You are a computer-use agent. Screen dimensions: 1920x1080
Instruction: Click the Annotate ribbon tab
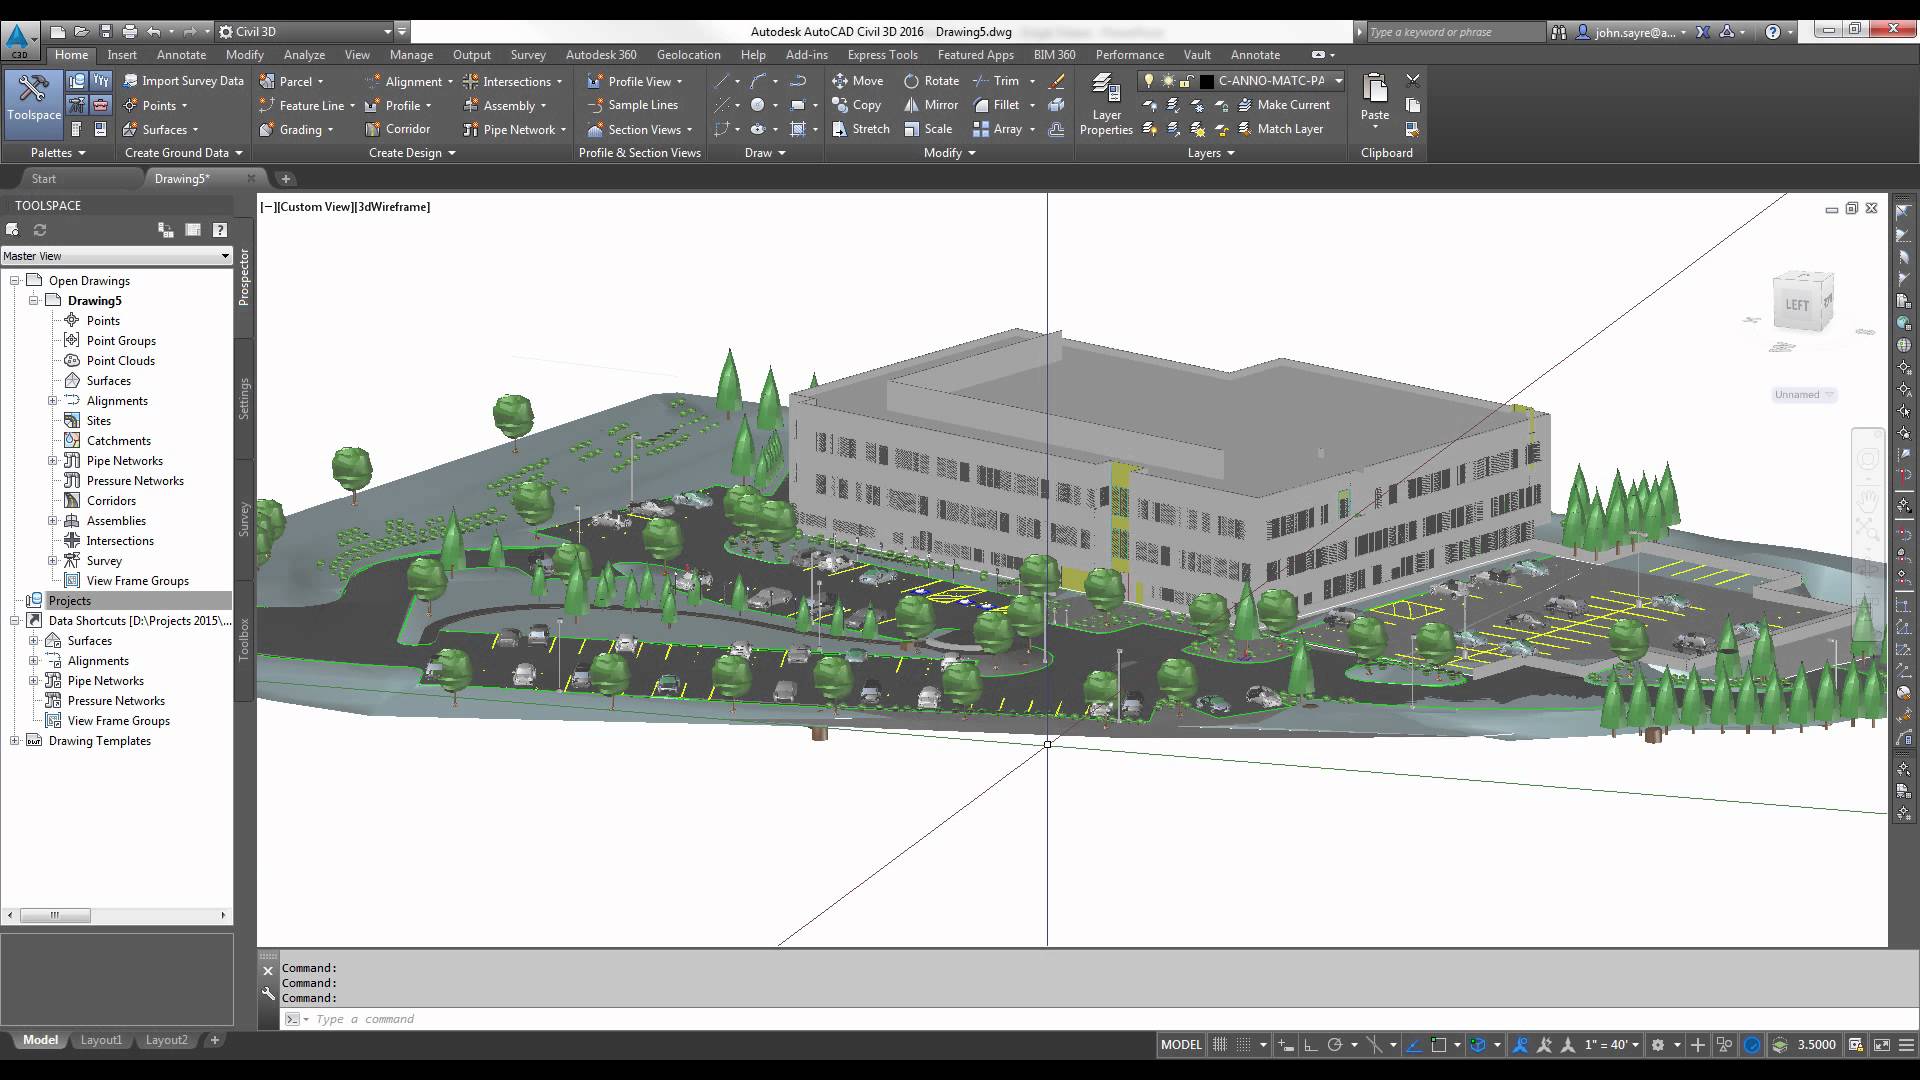(x=181, y=54)
